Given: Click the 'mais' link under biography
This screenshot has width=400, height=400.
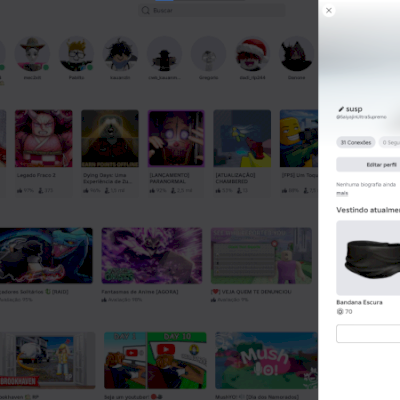Looking at the screenshot, I should pos(342,193).
